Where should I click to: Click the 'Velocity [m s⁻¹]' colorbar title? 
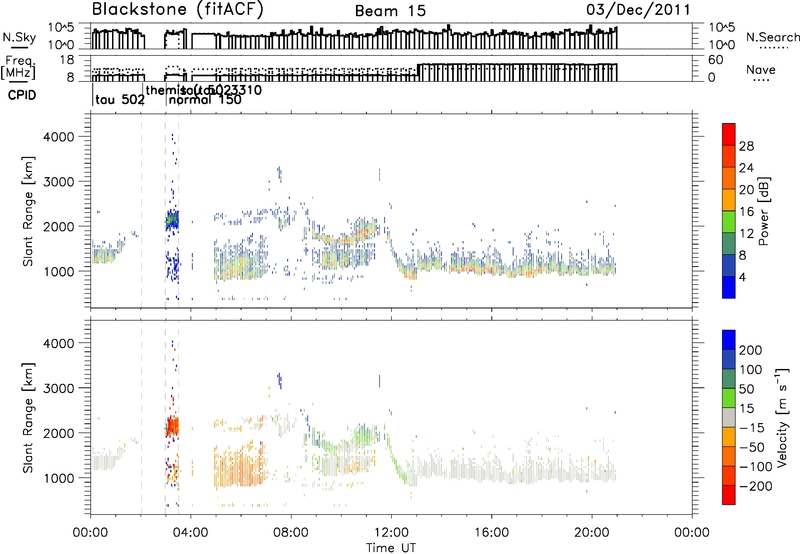pos(782,417)
